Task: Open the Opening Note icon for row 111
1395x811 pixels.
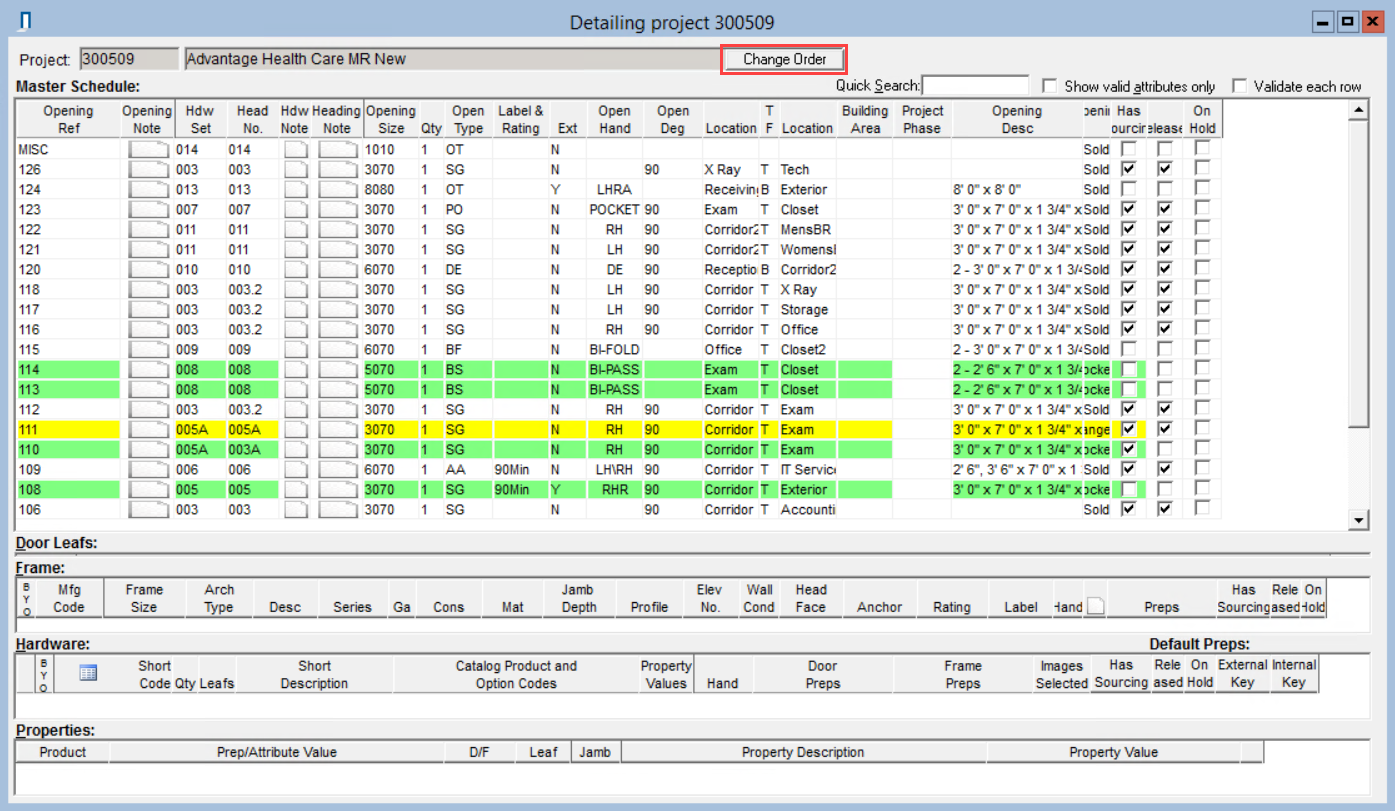Action: tap(148, 430)
